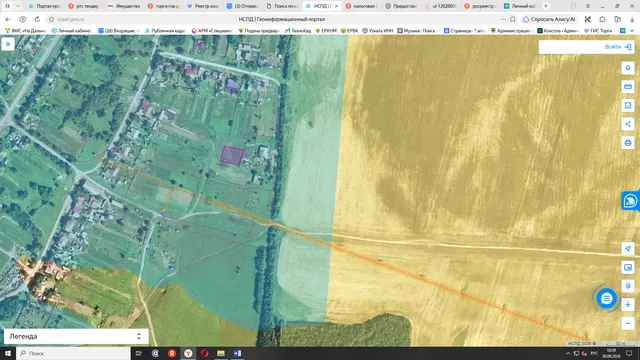Print the map using printer icon

tap(628, 143)
